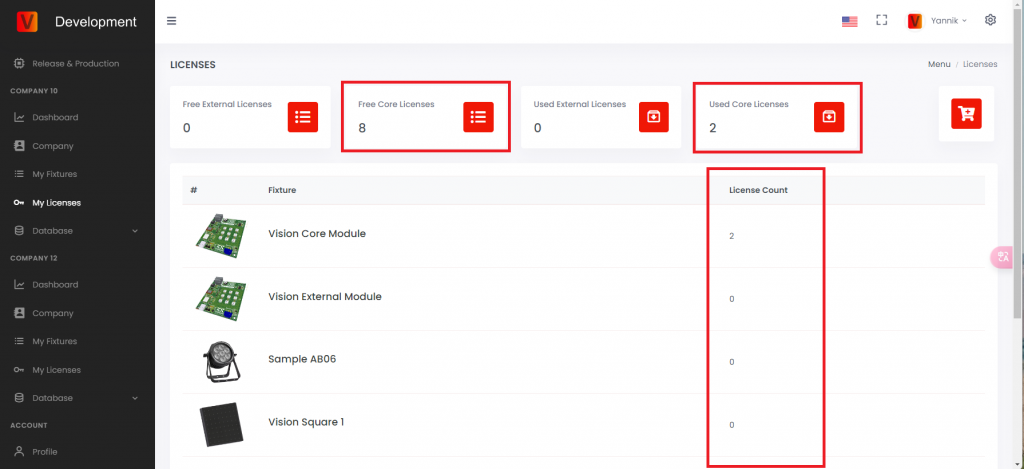Open the settings gear icon

[990, 20]
